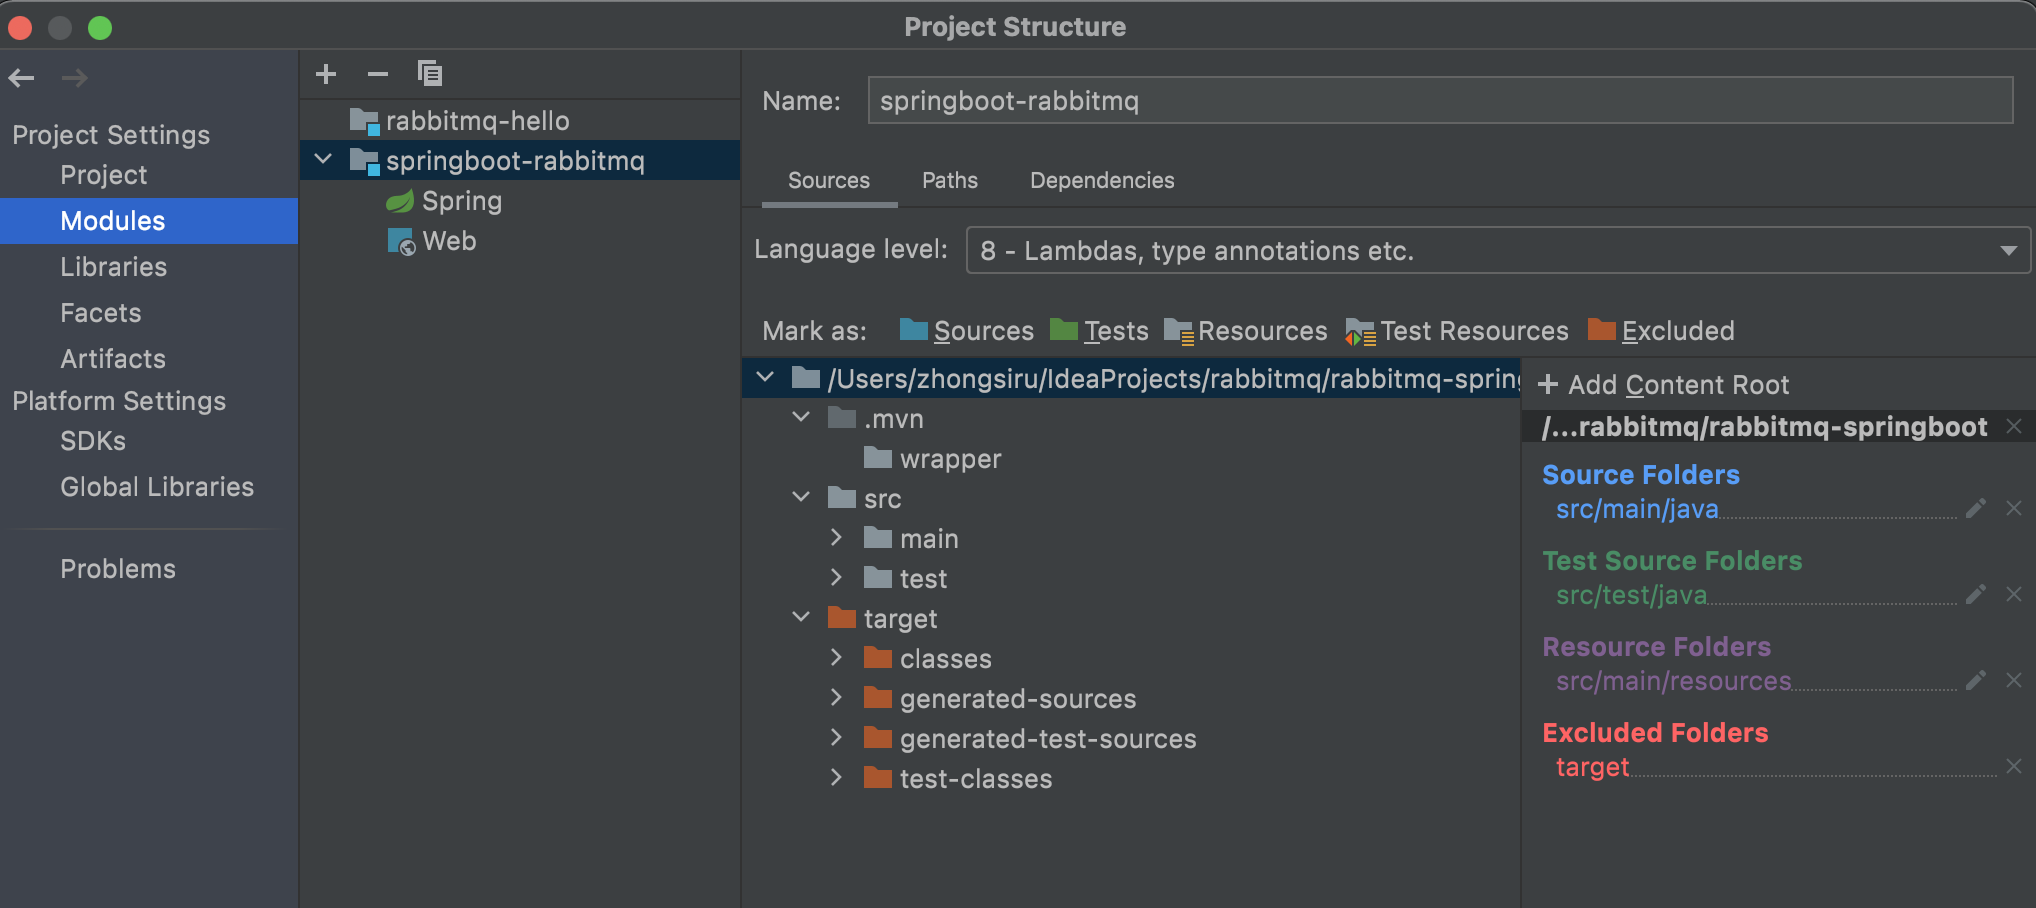Remove the rabbitmq-springboot content root
Image resolution: width=2036 pixels, height=908 pixels.
[2014, 427]
